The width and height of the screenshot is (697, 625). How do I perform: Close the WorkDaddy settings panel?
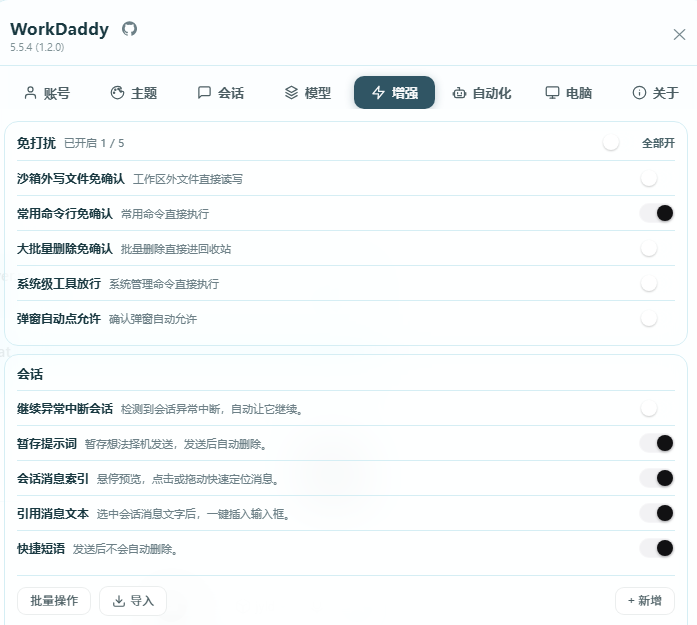[679, 35]
